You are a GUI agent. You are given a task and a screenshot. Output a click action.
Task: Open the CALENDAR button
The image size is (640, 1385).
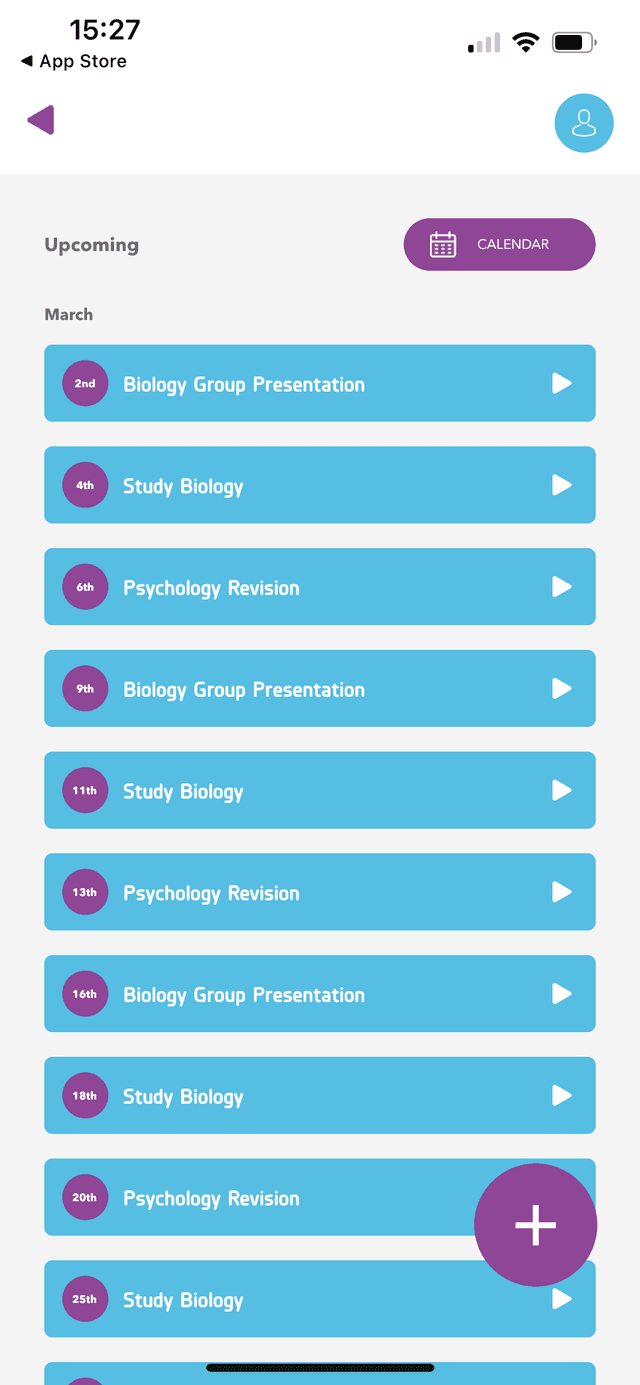pos(499,244)
